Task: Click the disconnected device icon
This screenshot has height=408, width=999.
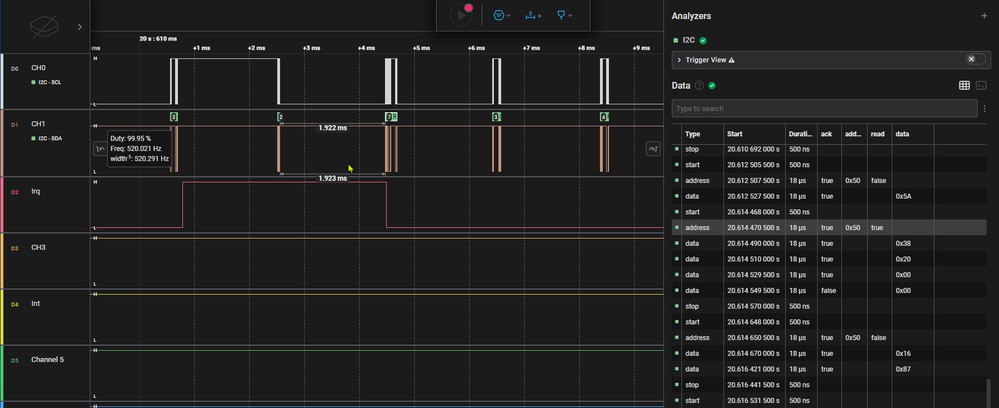Action: 45,26
